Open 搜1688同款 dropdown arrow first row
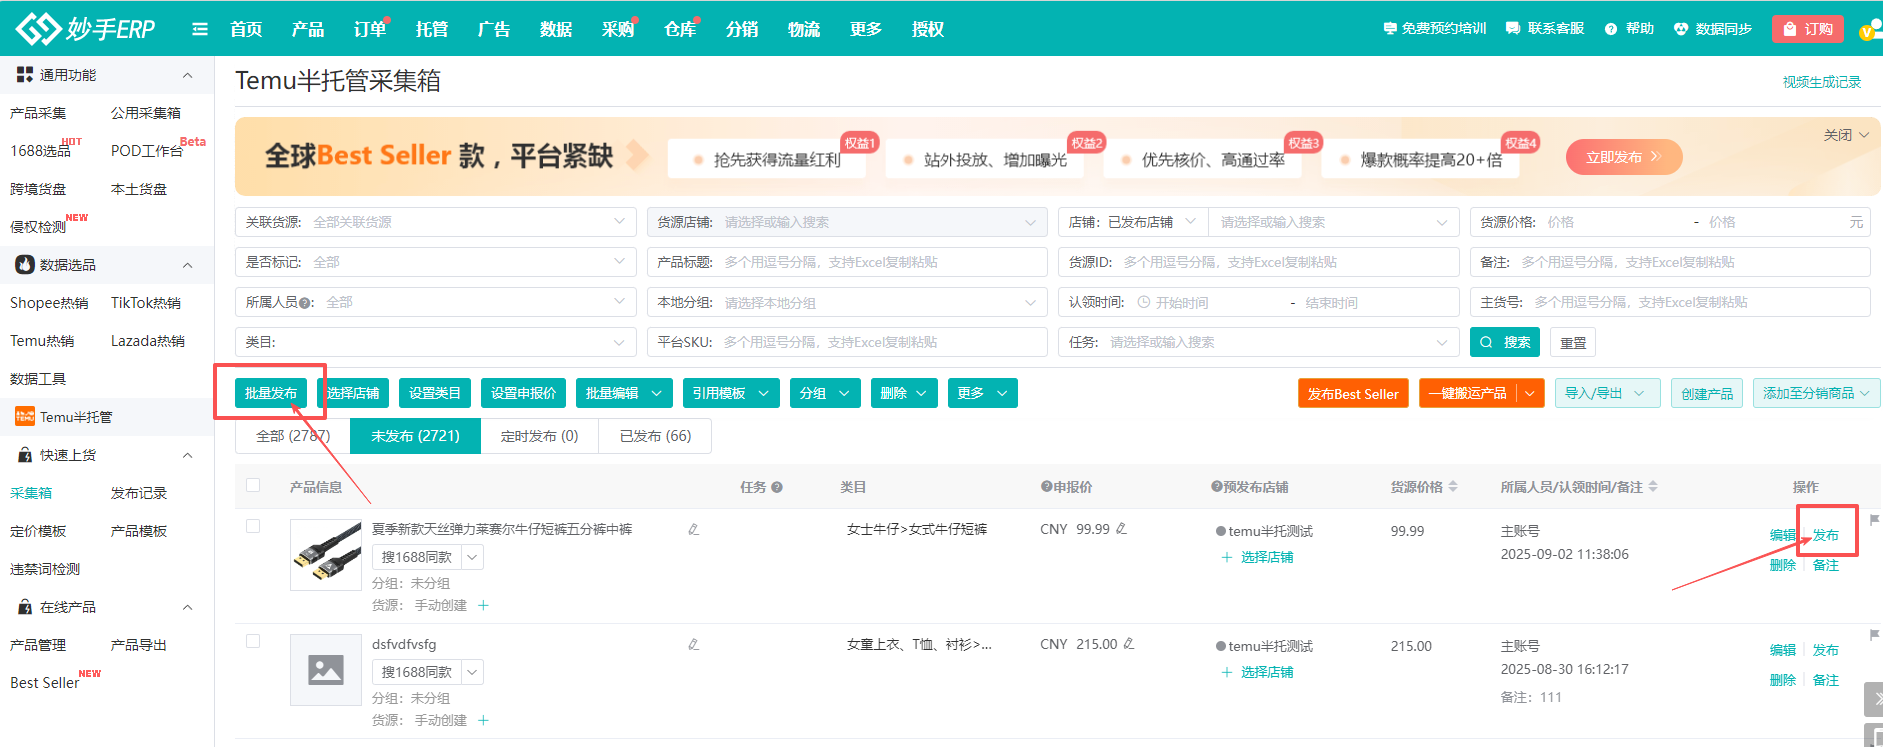1883x747 pixels. (472, 557)
